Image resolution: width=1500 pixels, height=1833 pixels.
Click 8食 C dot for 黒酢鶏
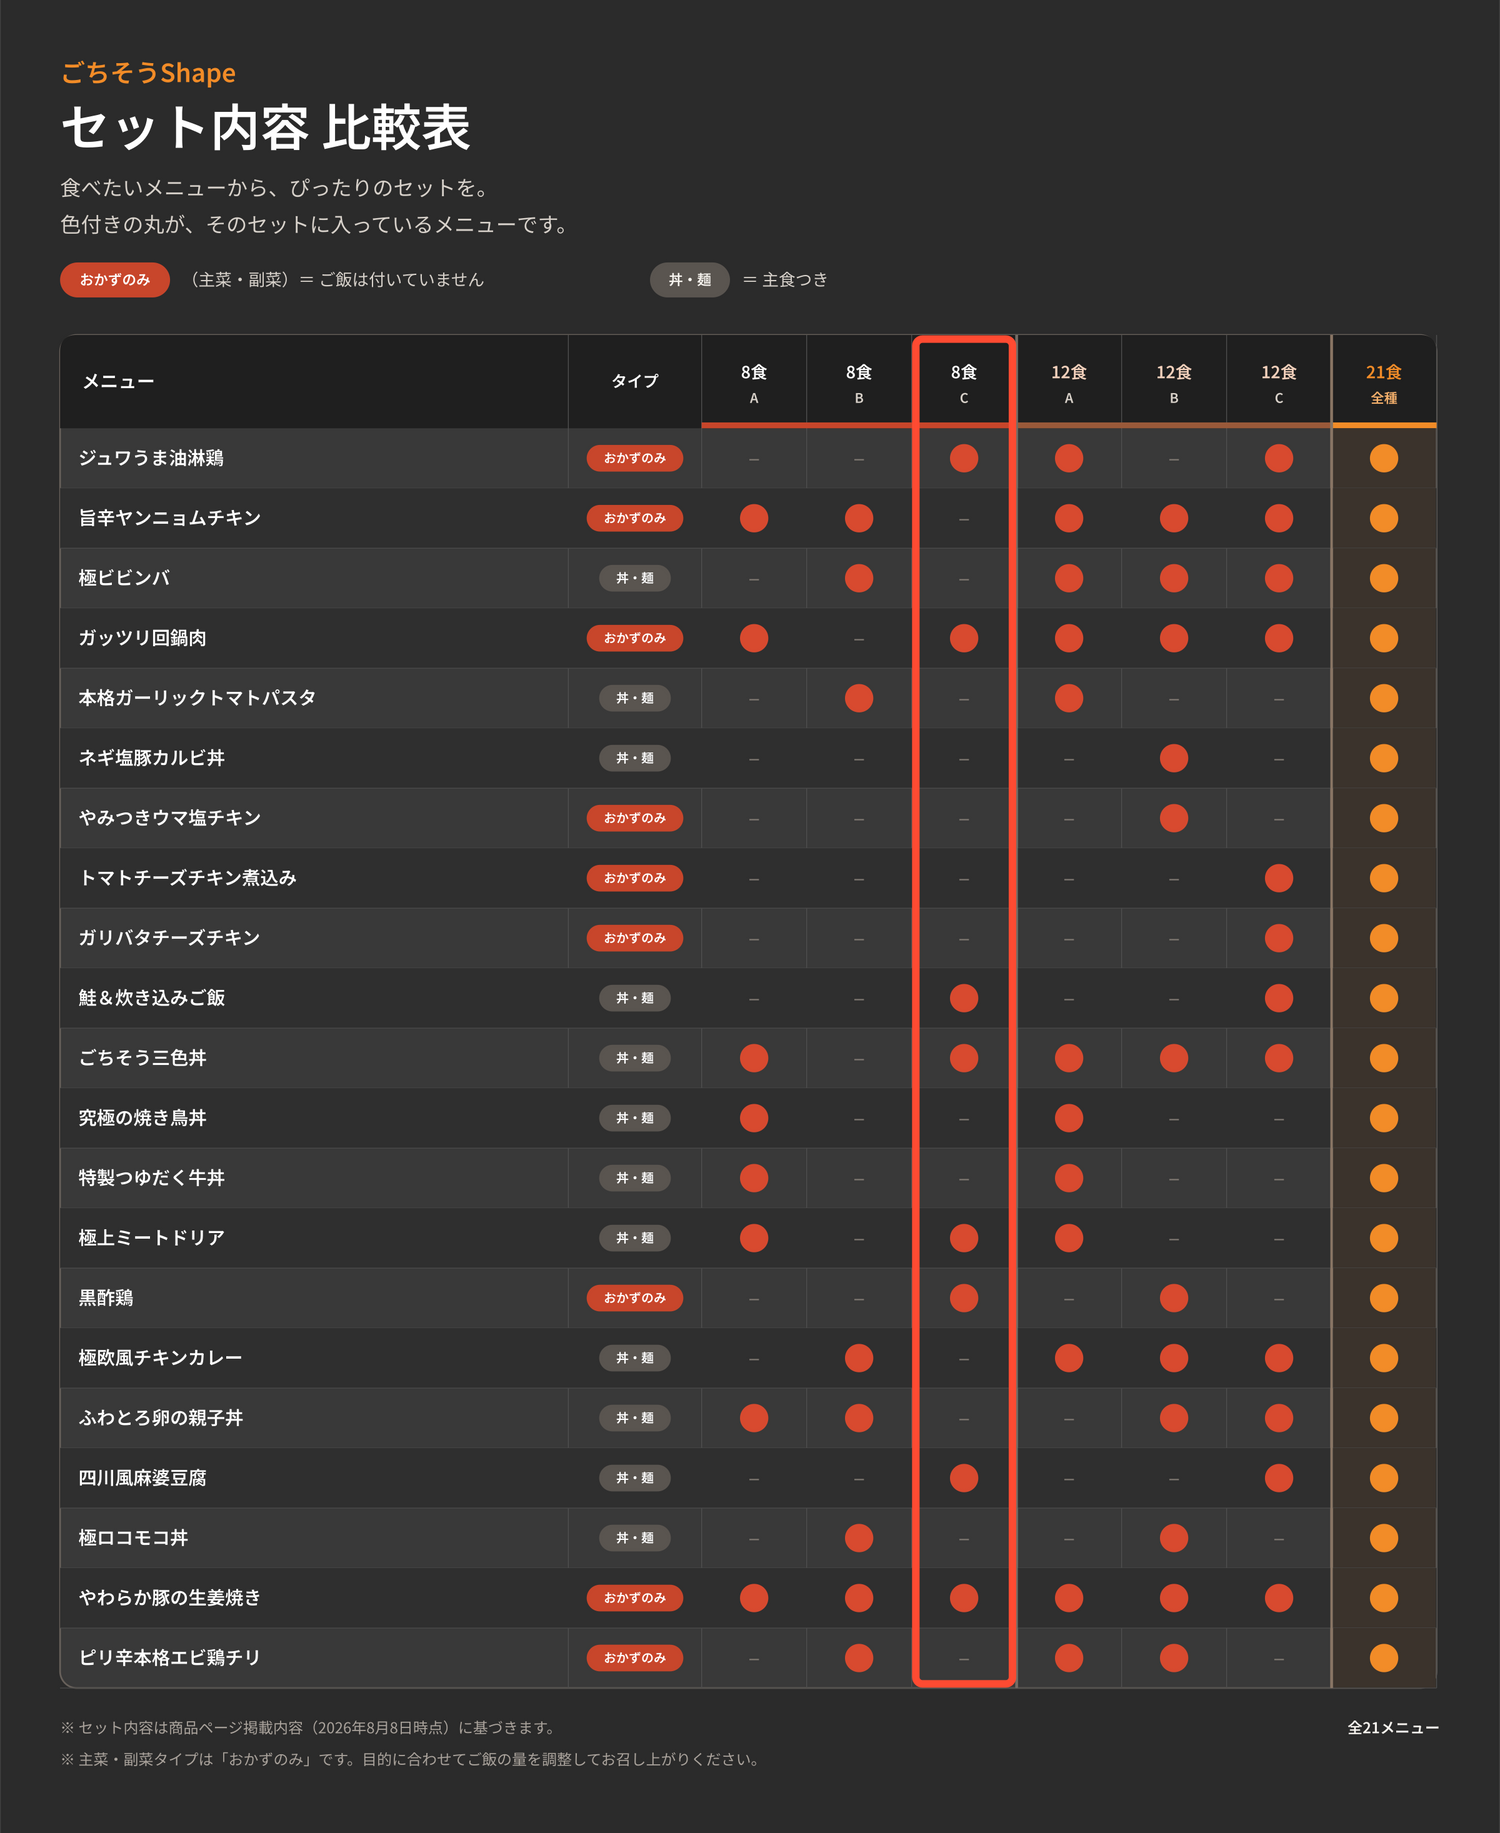click(964, 1298)
